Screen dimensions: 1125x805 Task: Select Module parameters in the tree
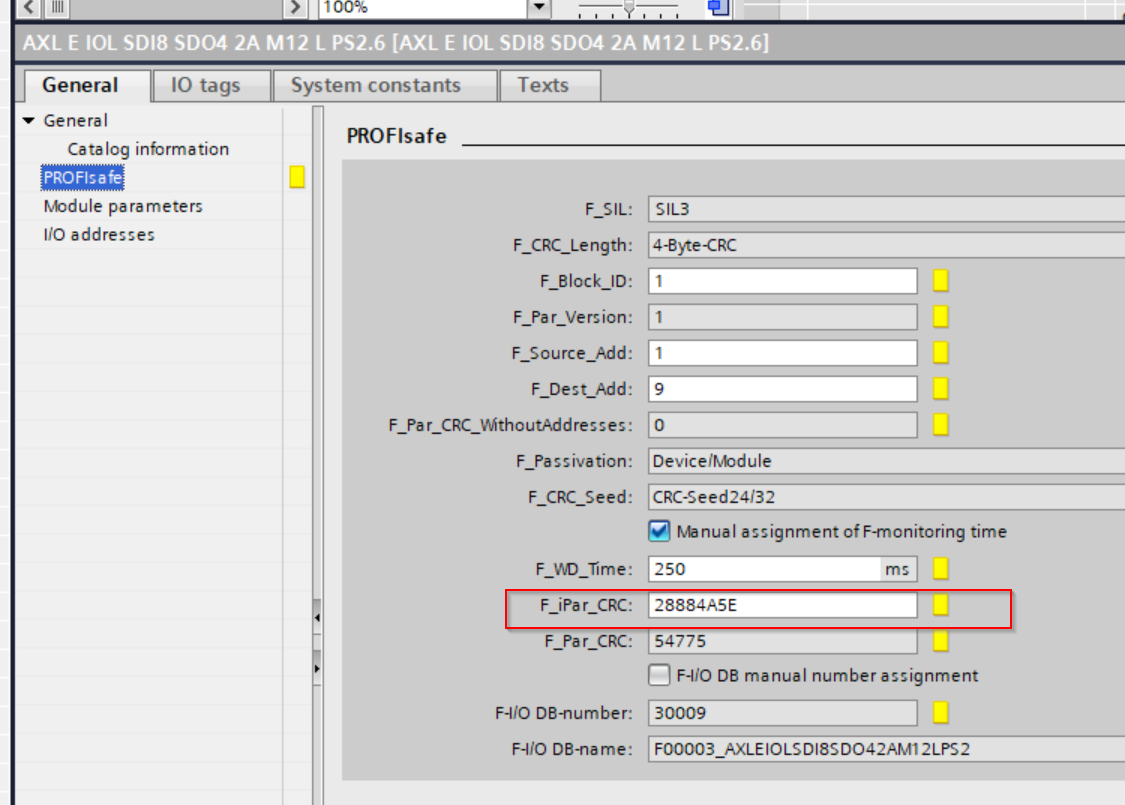click(x=123, y=206)
